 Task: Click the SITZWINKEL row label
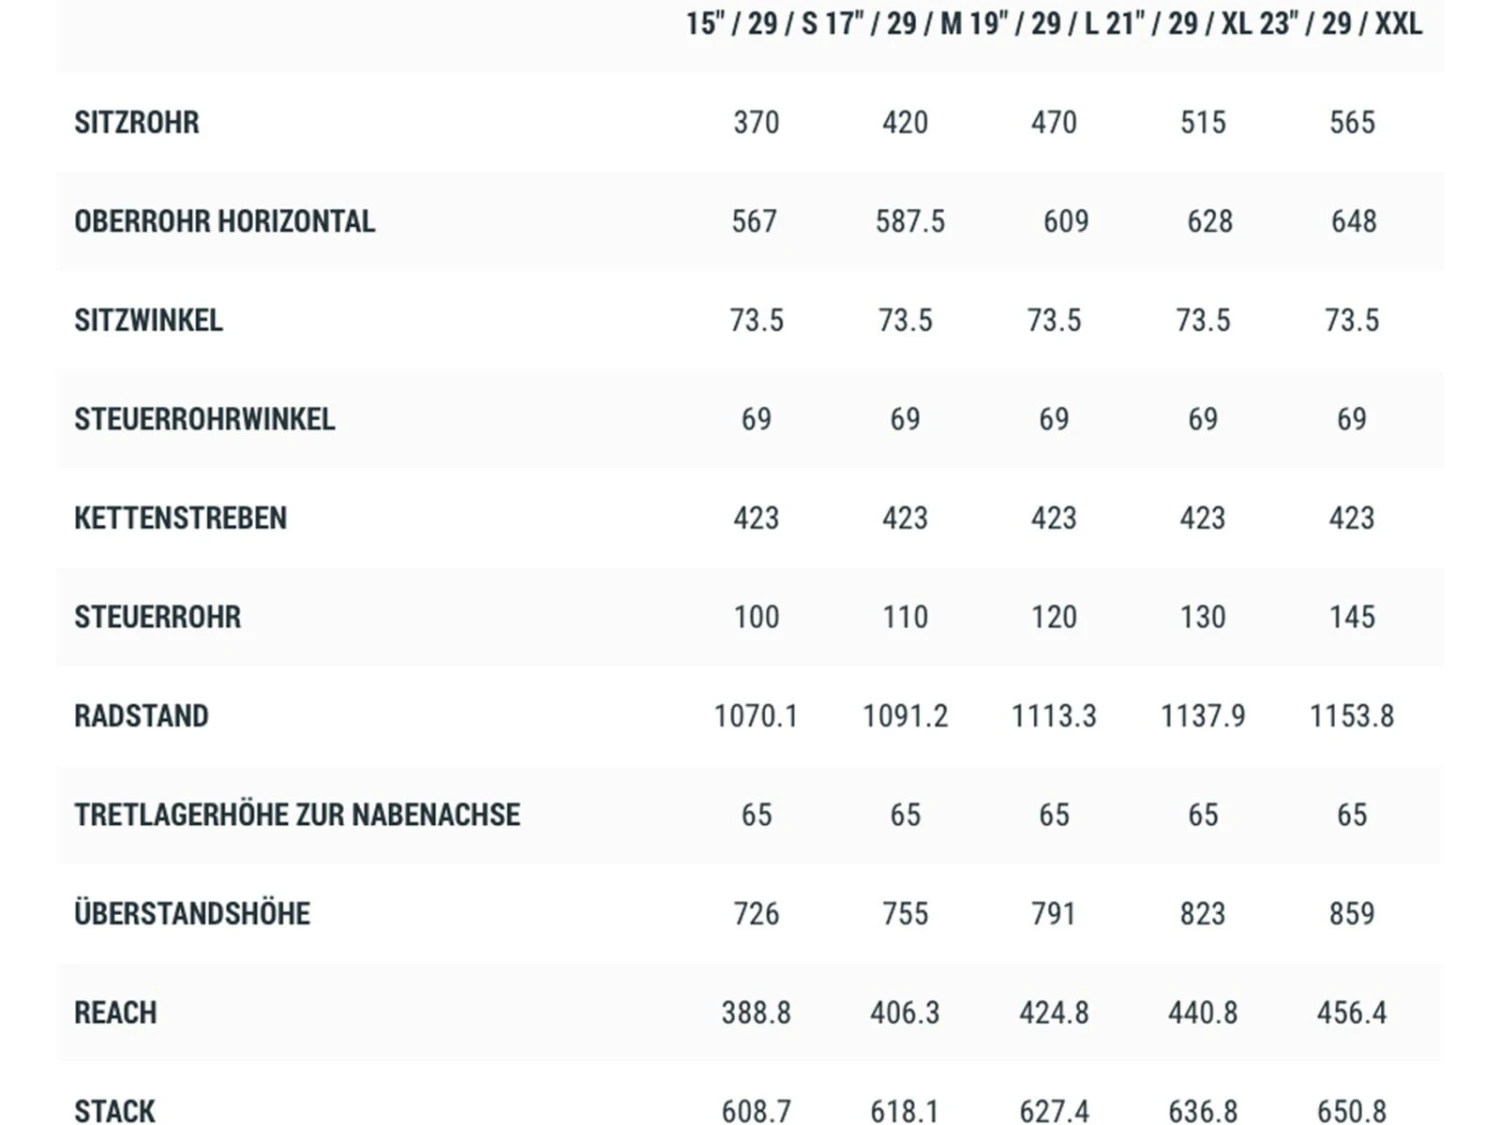[149, 320]
